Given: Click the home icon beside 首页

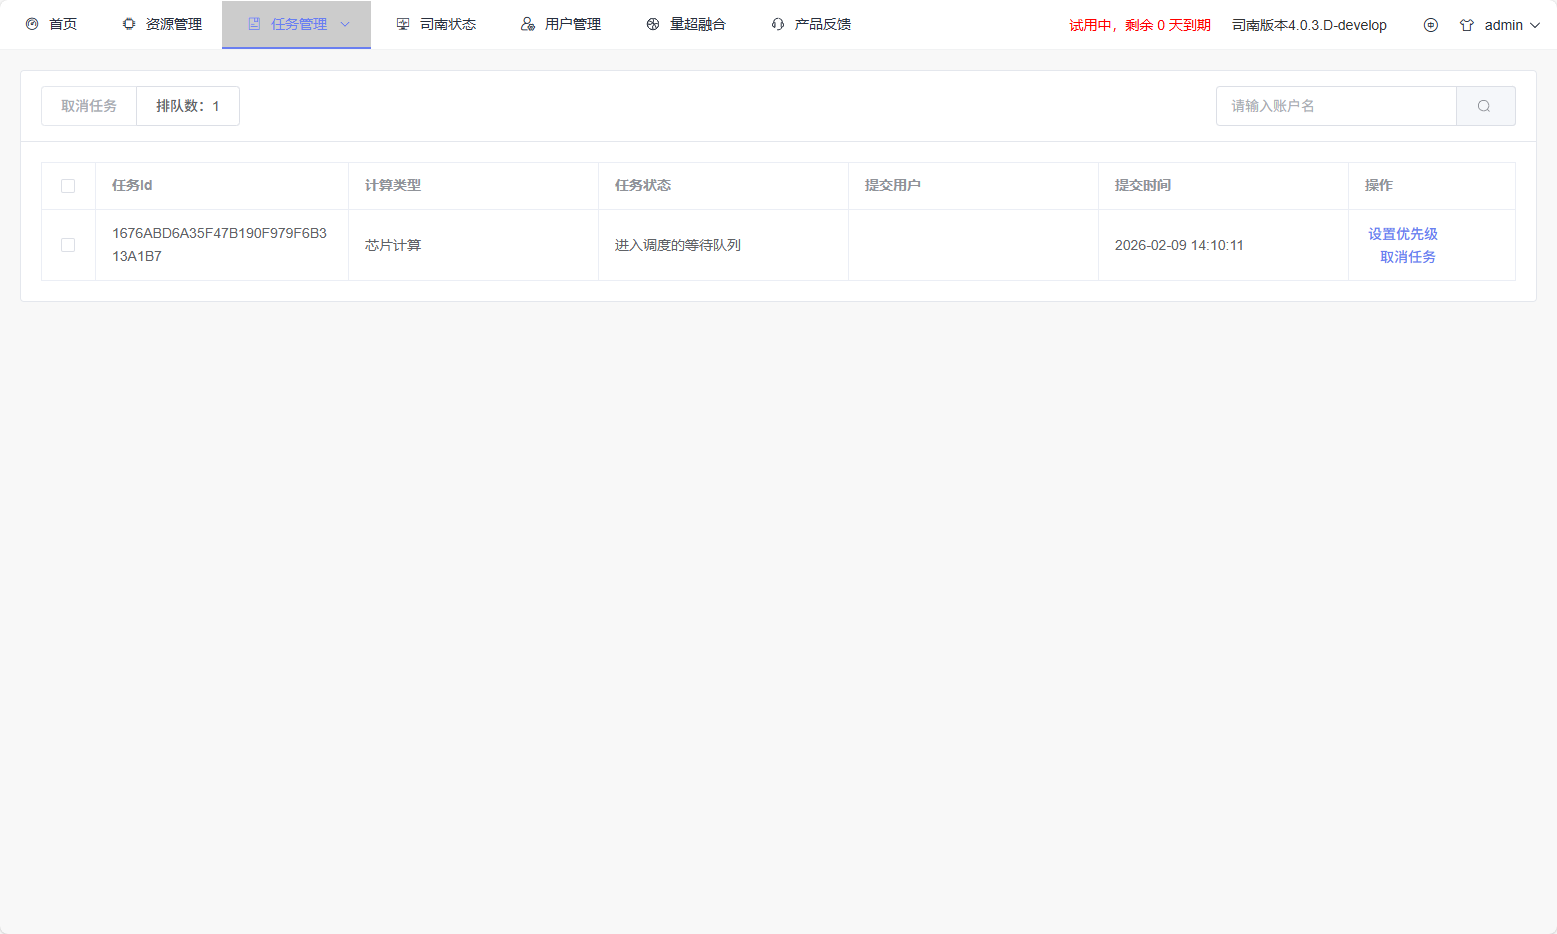Looking at the screenshot, I should pyautogui.click(x=32, y=24).
